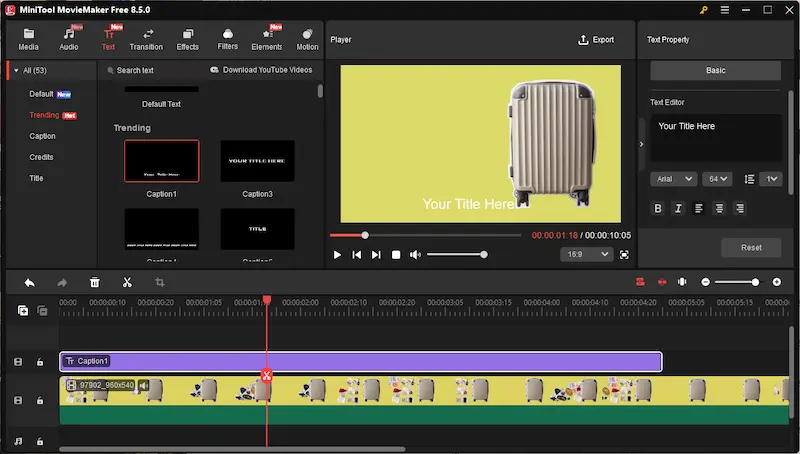This screenshot has height=454, width=800.
Task: Open the Effects library
Action: (x=187, y=39)
